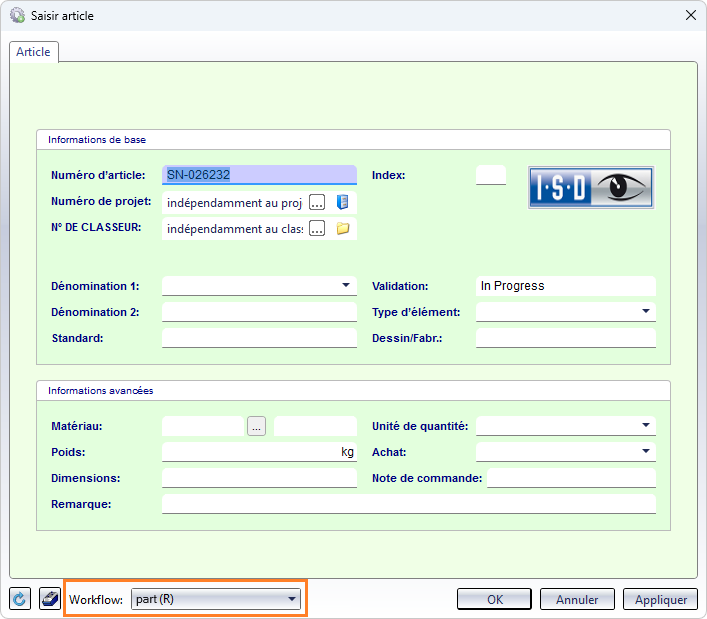The height and width of the screenshot is (619, 707).
Task: Select the Article tab
Action: (x=33, y=52)
